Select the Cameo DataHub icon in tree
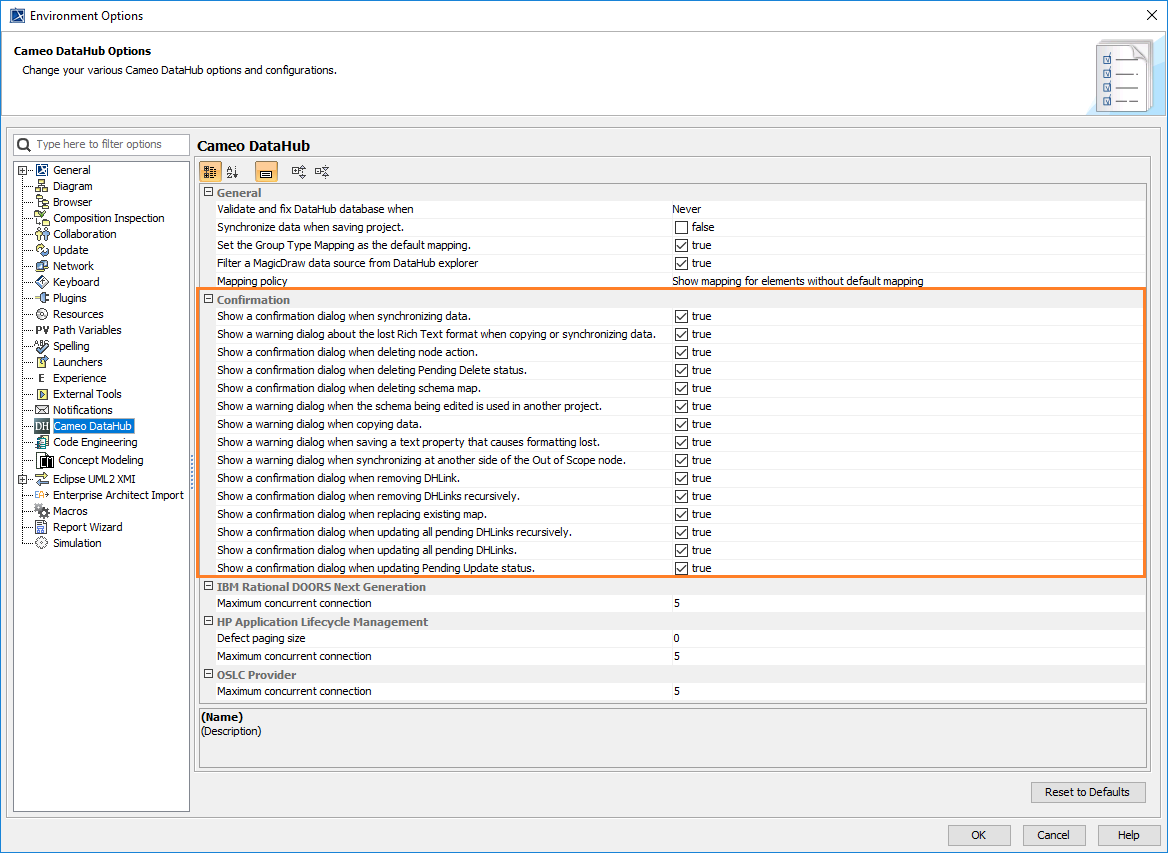 point(42,426)
